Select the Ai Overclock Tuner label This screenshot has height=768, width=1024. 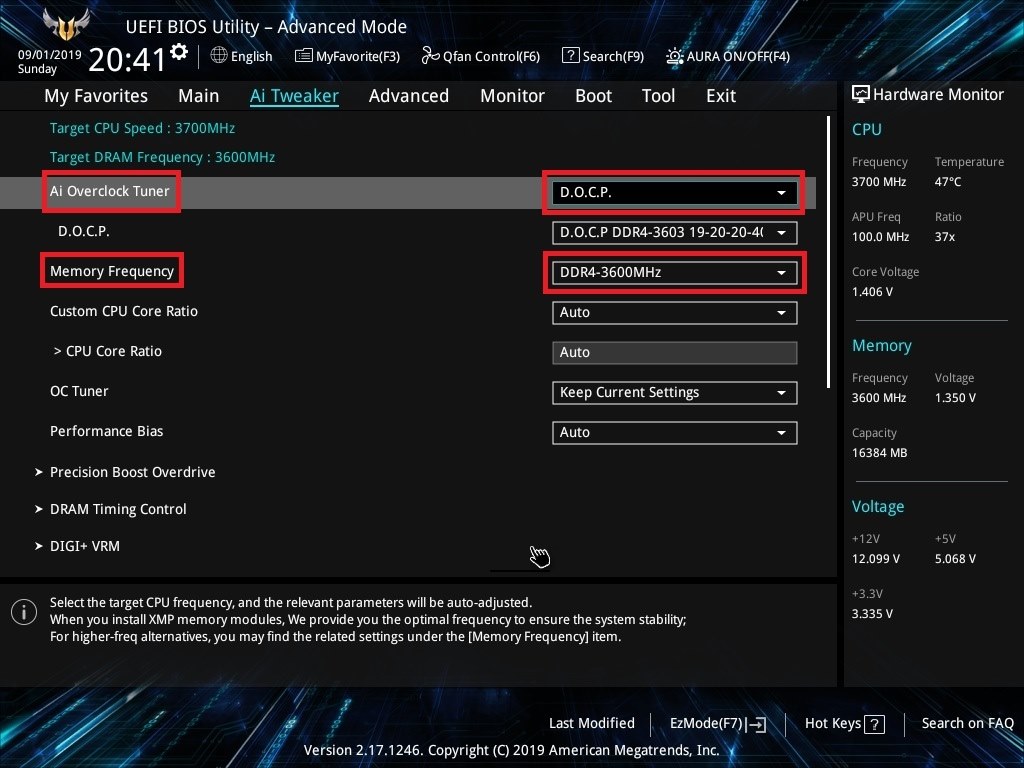click(x=110, y=191)
